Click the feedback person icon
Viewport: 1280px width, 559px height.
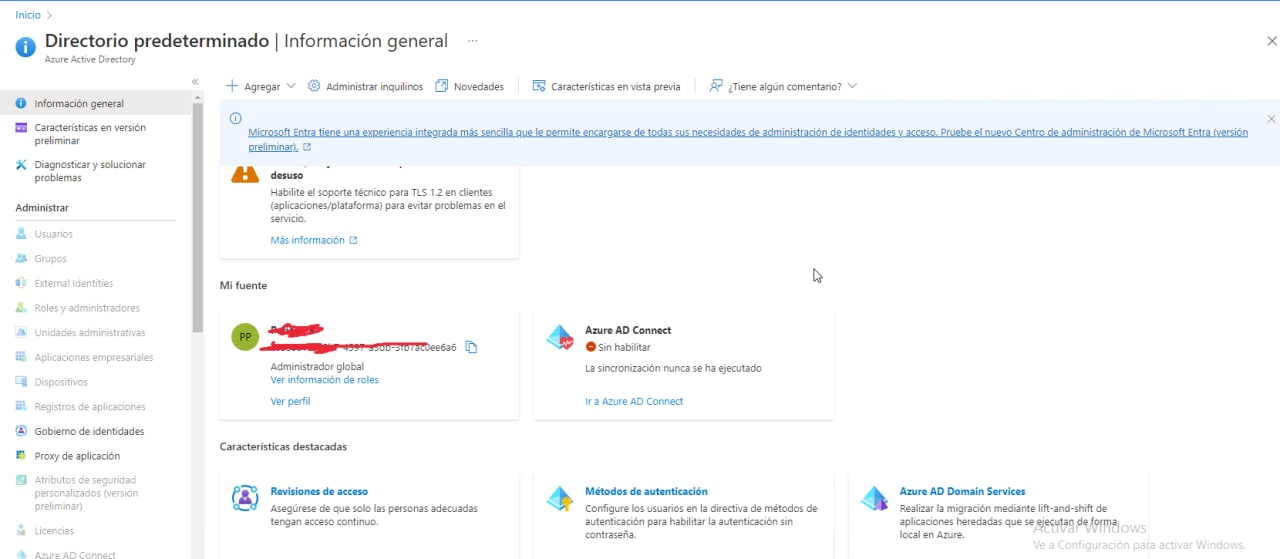[716, 86]
